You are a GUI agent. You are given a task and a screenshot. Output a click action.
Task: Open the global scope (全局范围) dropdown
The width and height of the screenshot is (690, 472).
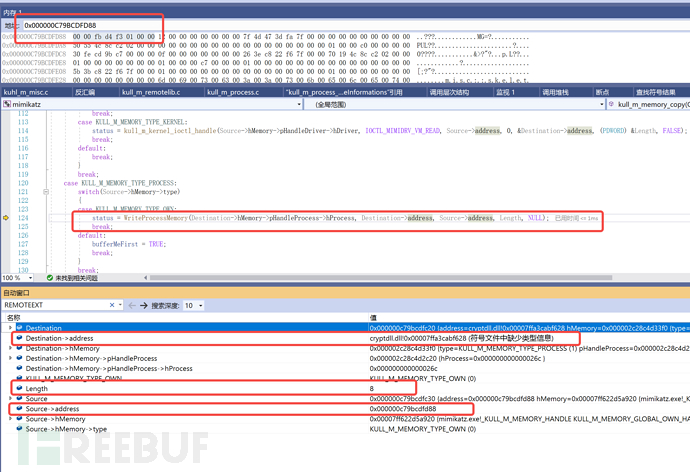pos(602,104)
